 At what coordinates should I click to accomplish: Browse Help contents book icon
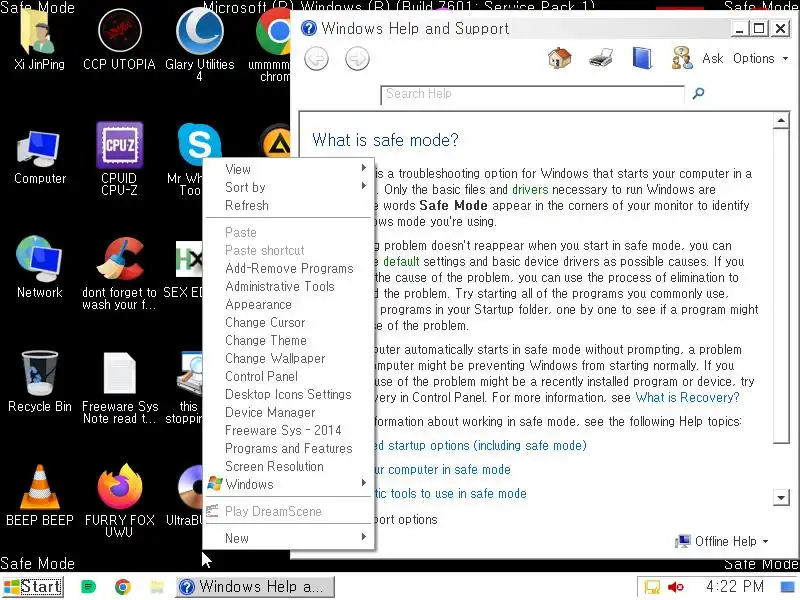(x=642, y=58)
